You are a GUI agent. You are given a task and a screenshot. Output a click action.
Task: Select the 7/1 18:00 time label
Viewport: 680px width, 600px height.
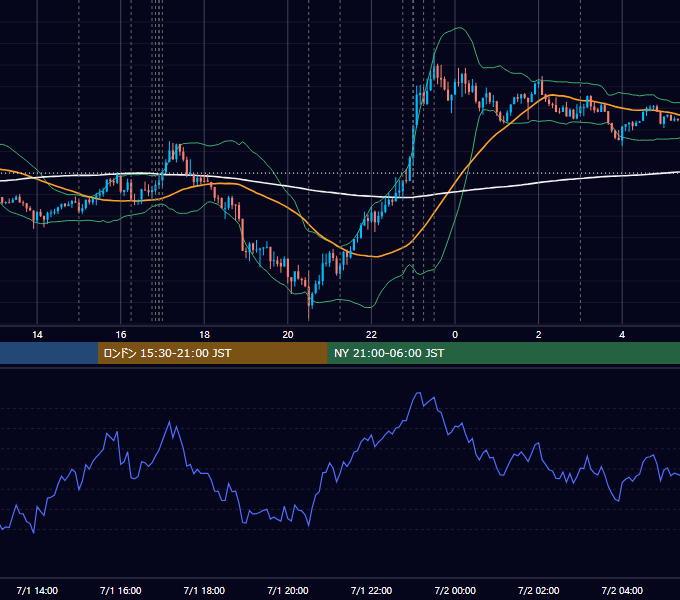[x=204, y=590]
